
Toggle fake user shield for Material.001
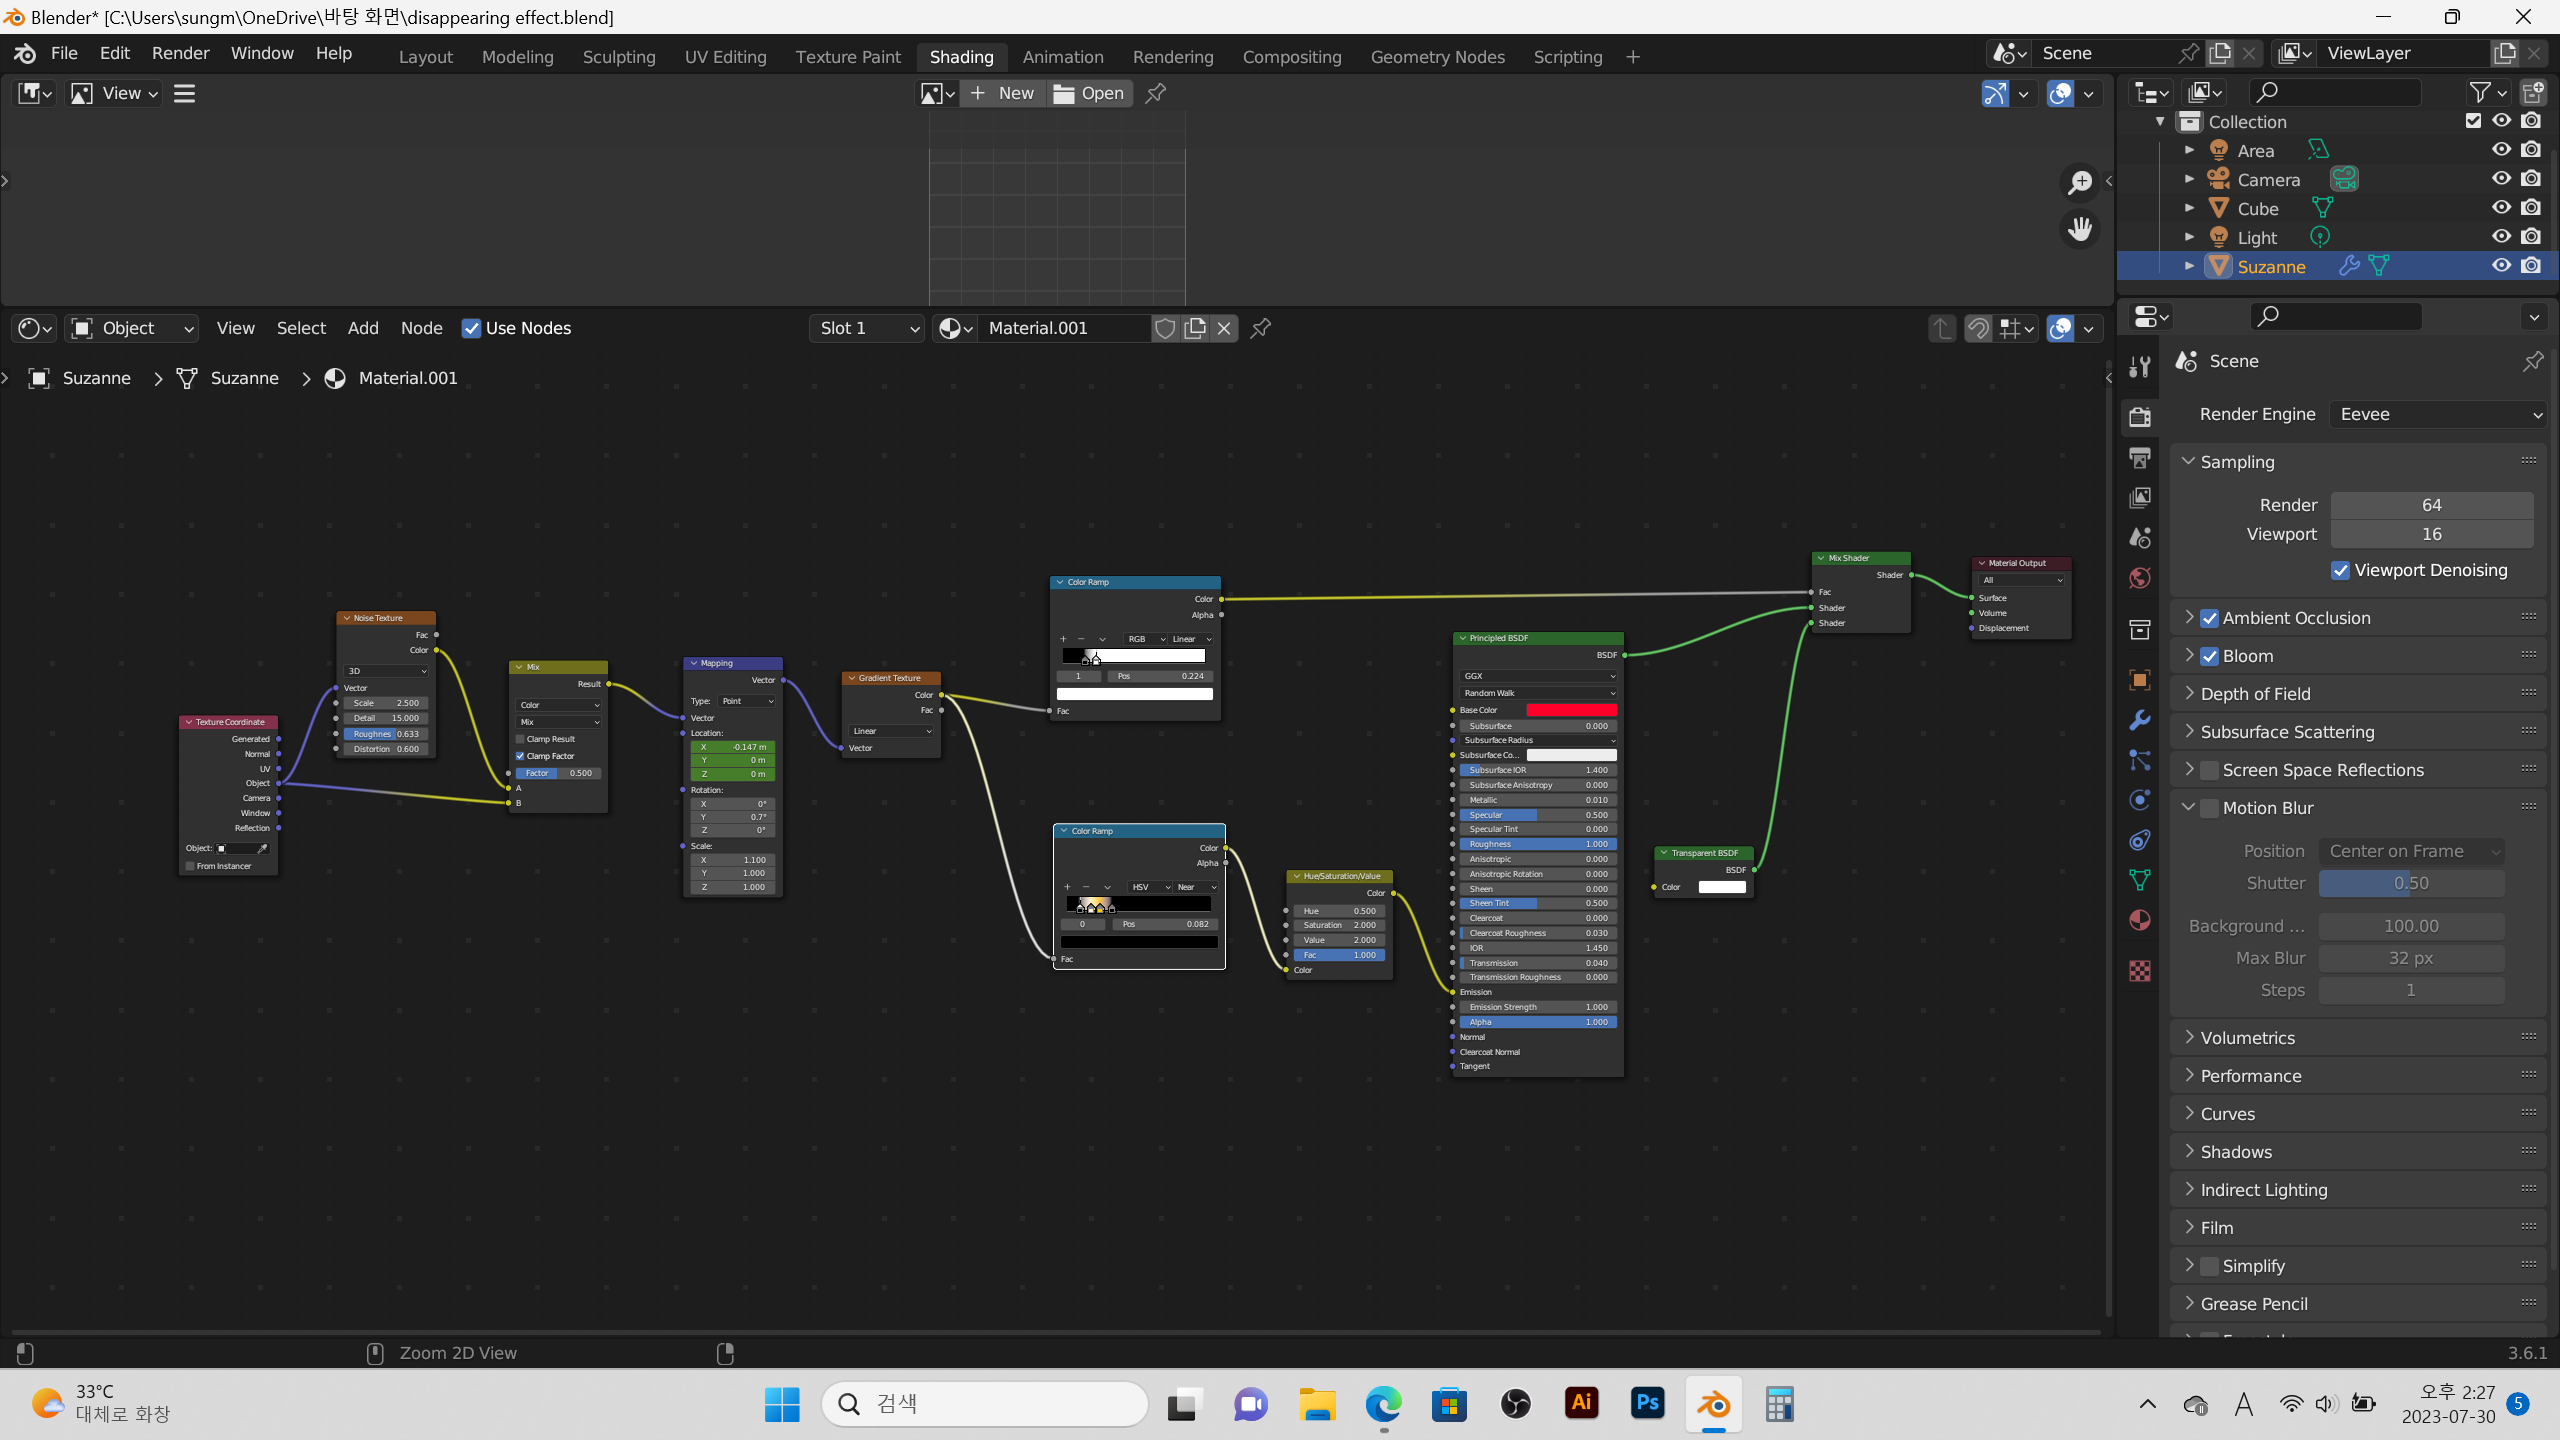[x=1165, y=328]
